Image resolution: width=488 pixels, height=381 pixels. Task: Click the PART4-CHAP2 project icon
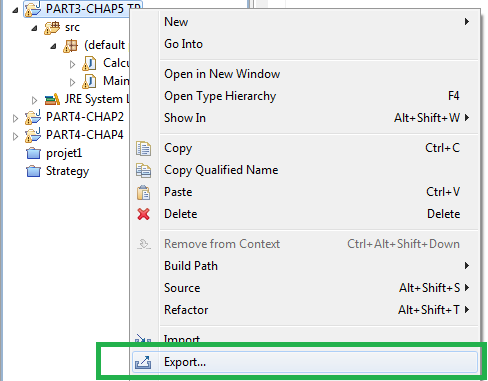pos(33,117)
